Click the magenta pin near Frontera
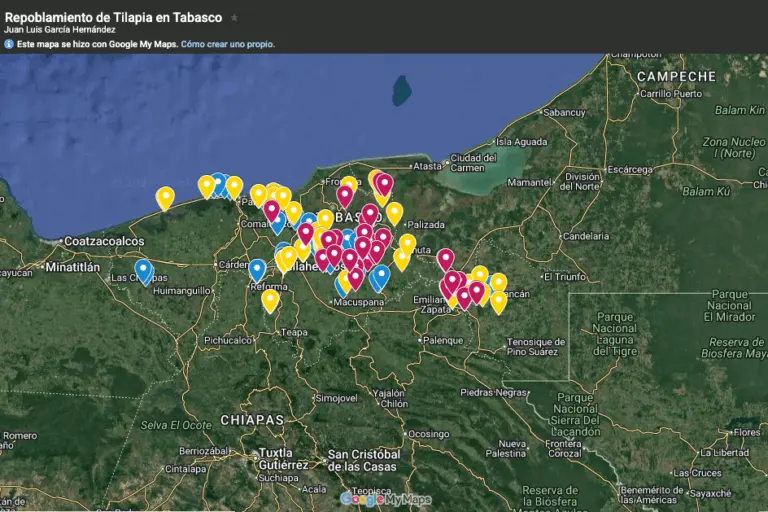 coord(345,194)
